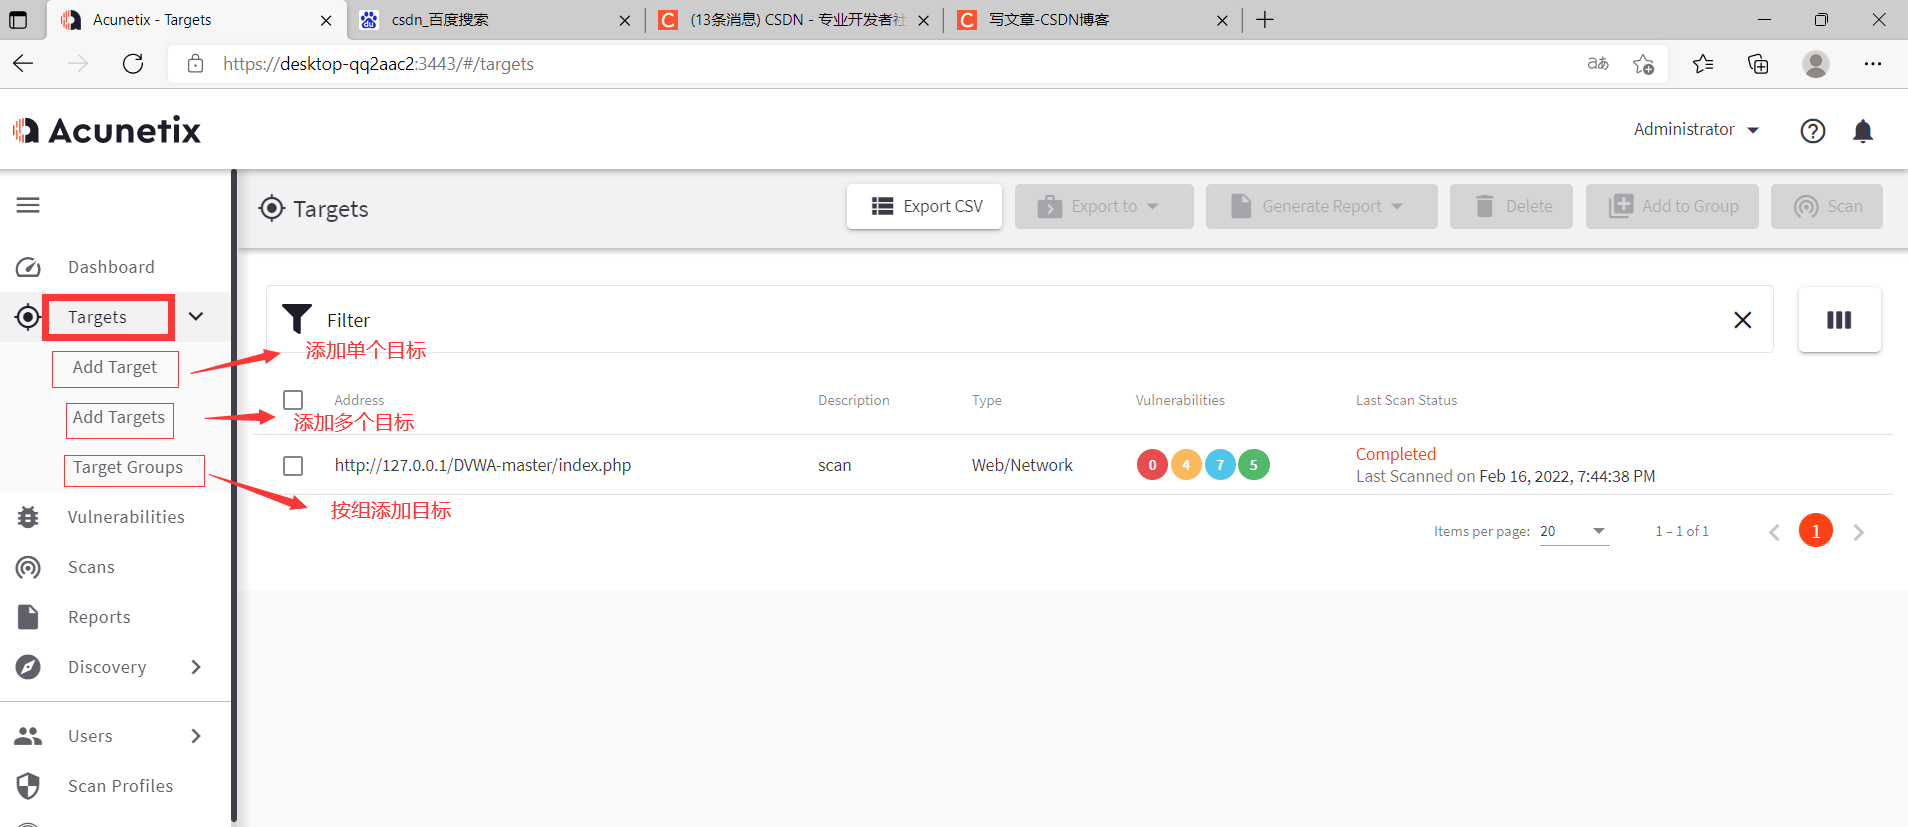This screenshot has height=827, width=1908.
Task: Open the Administrator account dropdown
Action: tap(1696, 130)
